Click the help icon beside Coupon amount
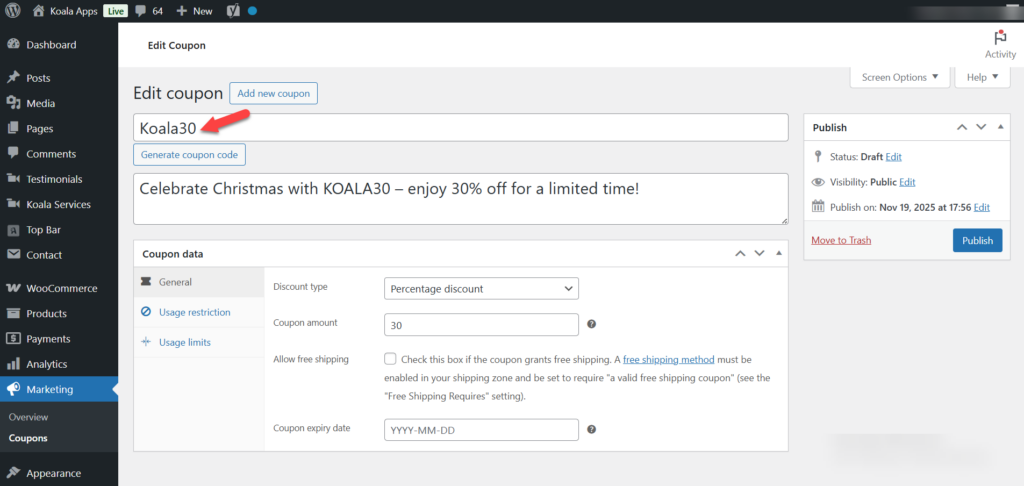Screen dimensions: 1024x486 pyautogui.click(x=592, y=325)
